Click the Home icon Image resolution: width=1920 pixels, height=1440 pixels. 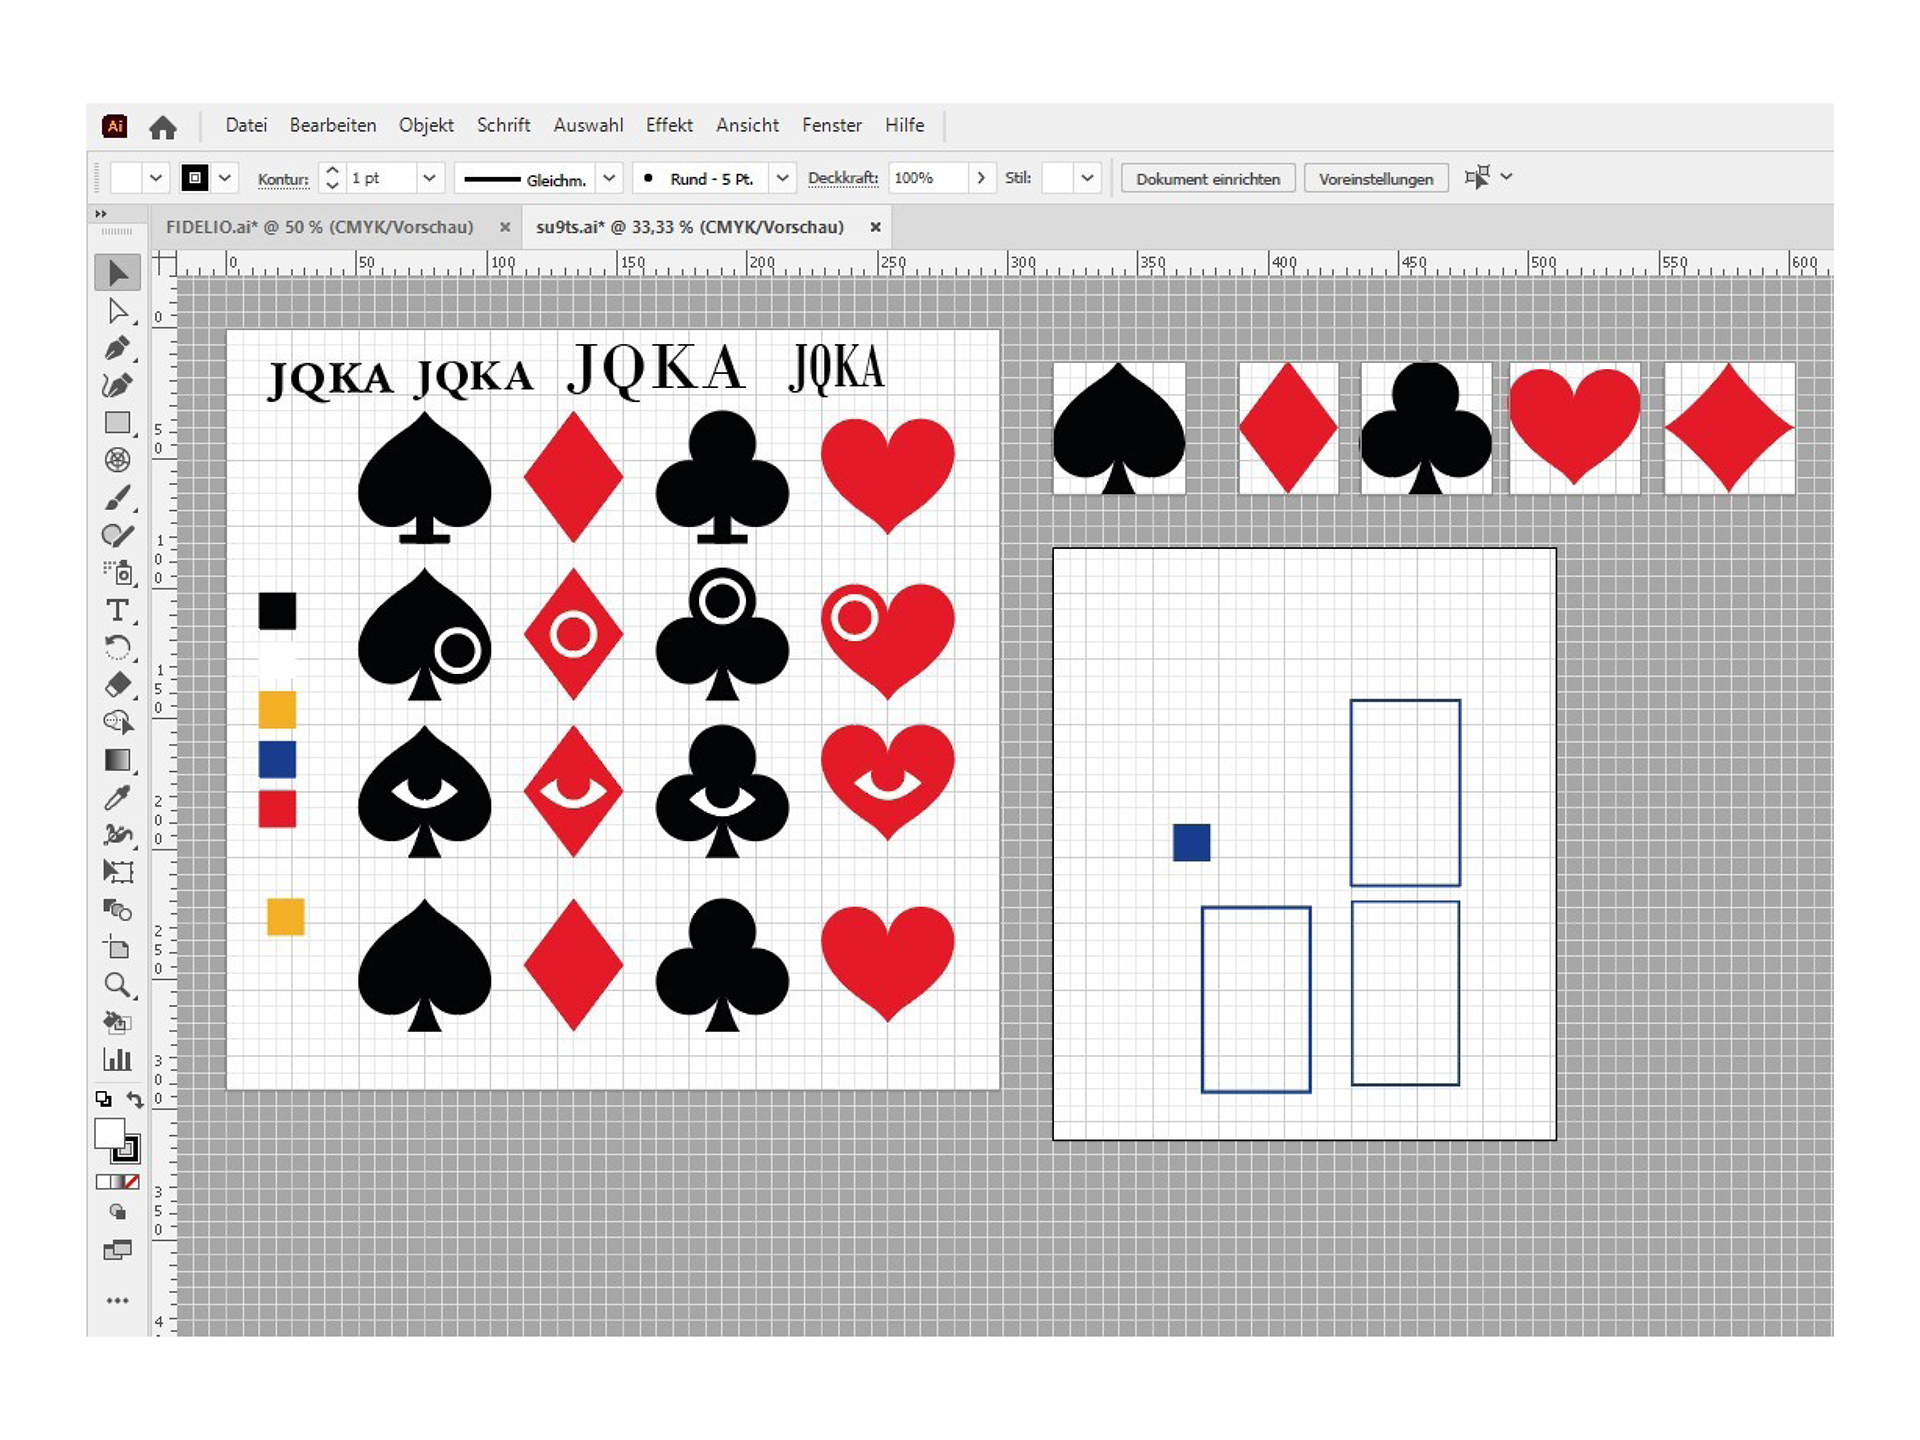click(x=163, y=127)
